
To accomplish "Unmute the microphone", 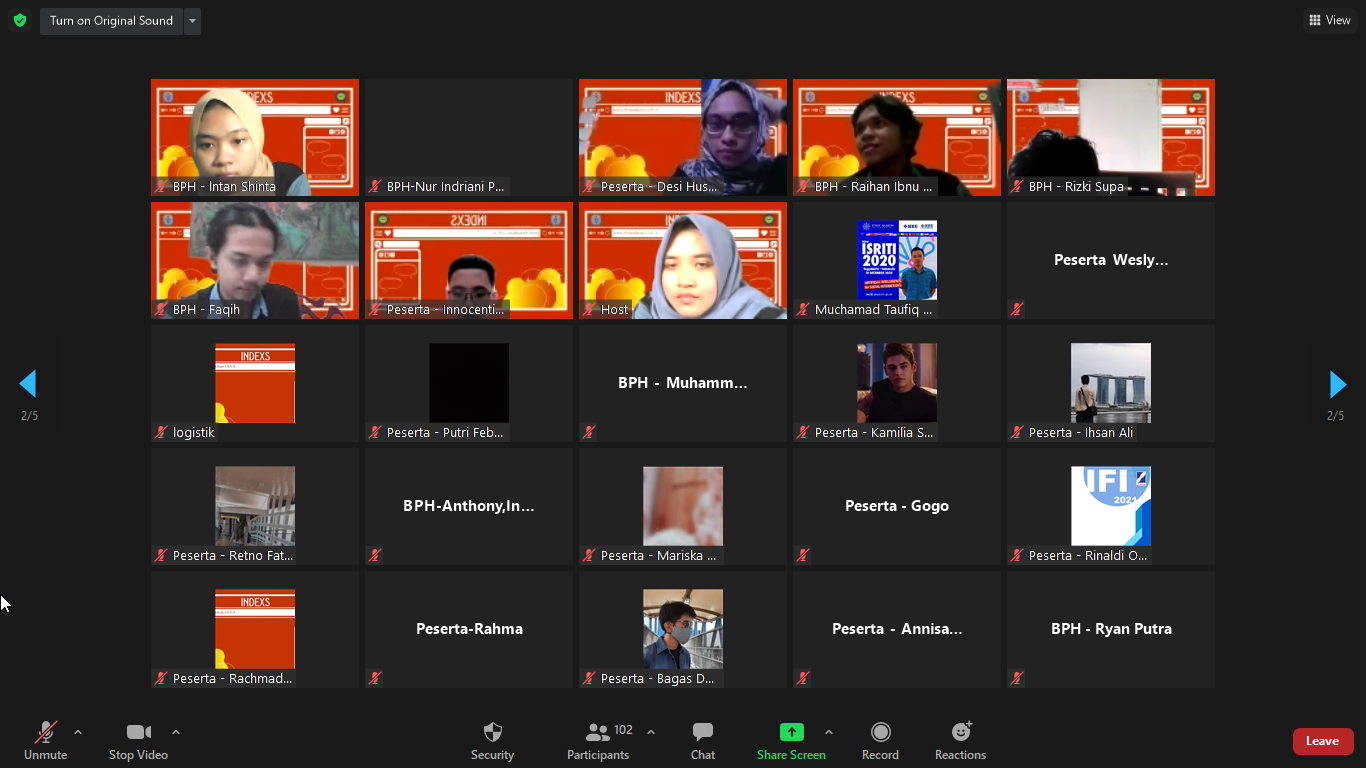I will 46,741.
